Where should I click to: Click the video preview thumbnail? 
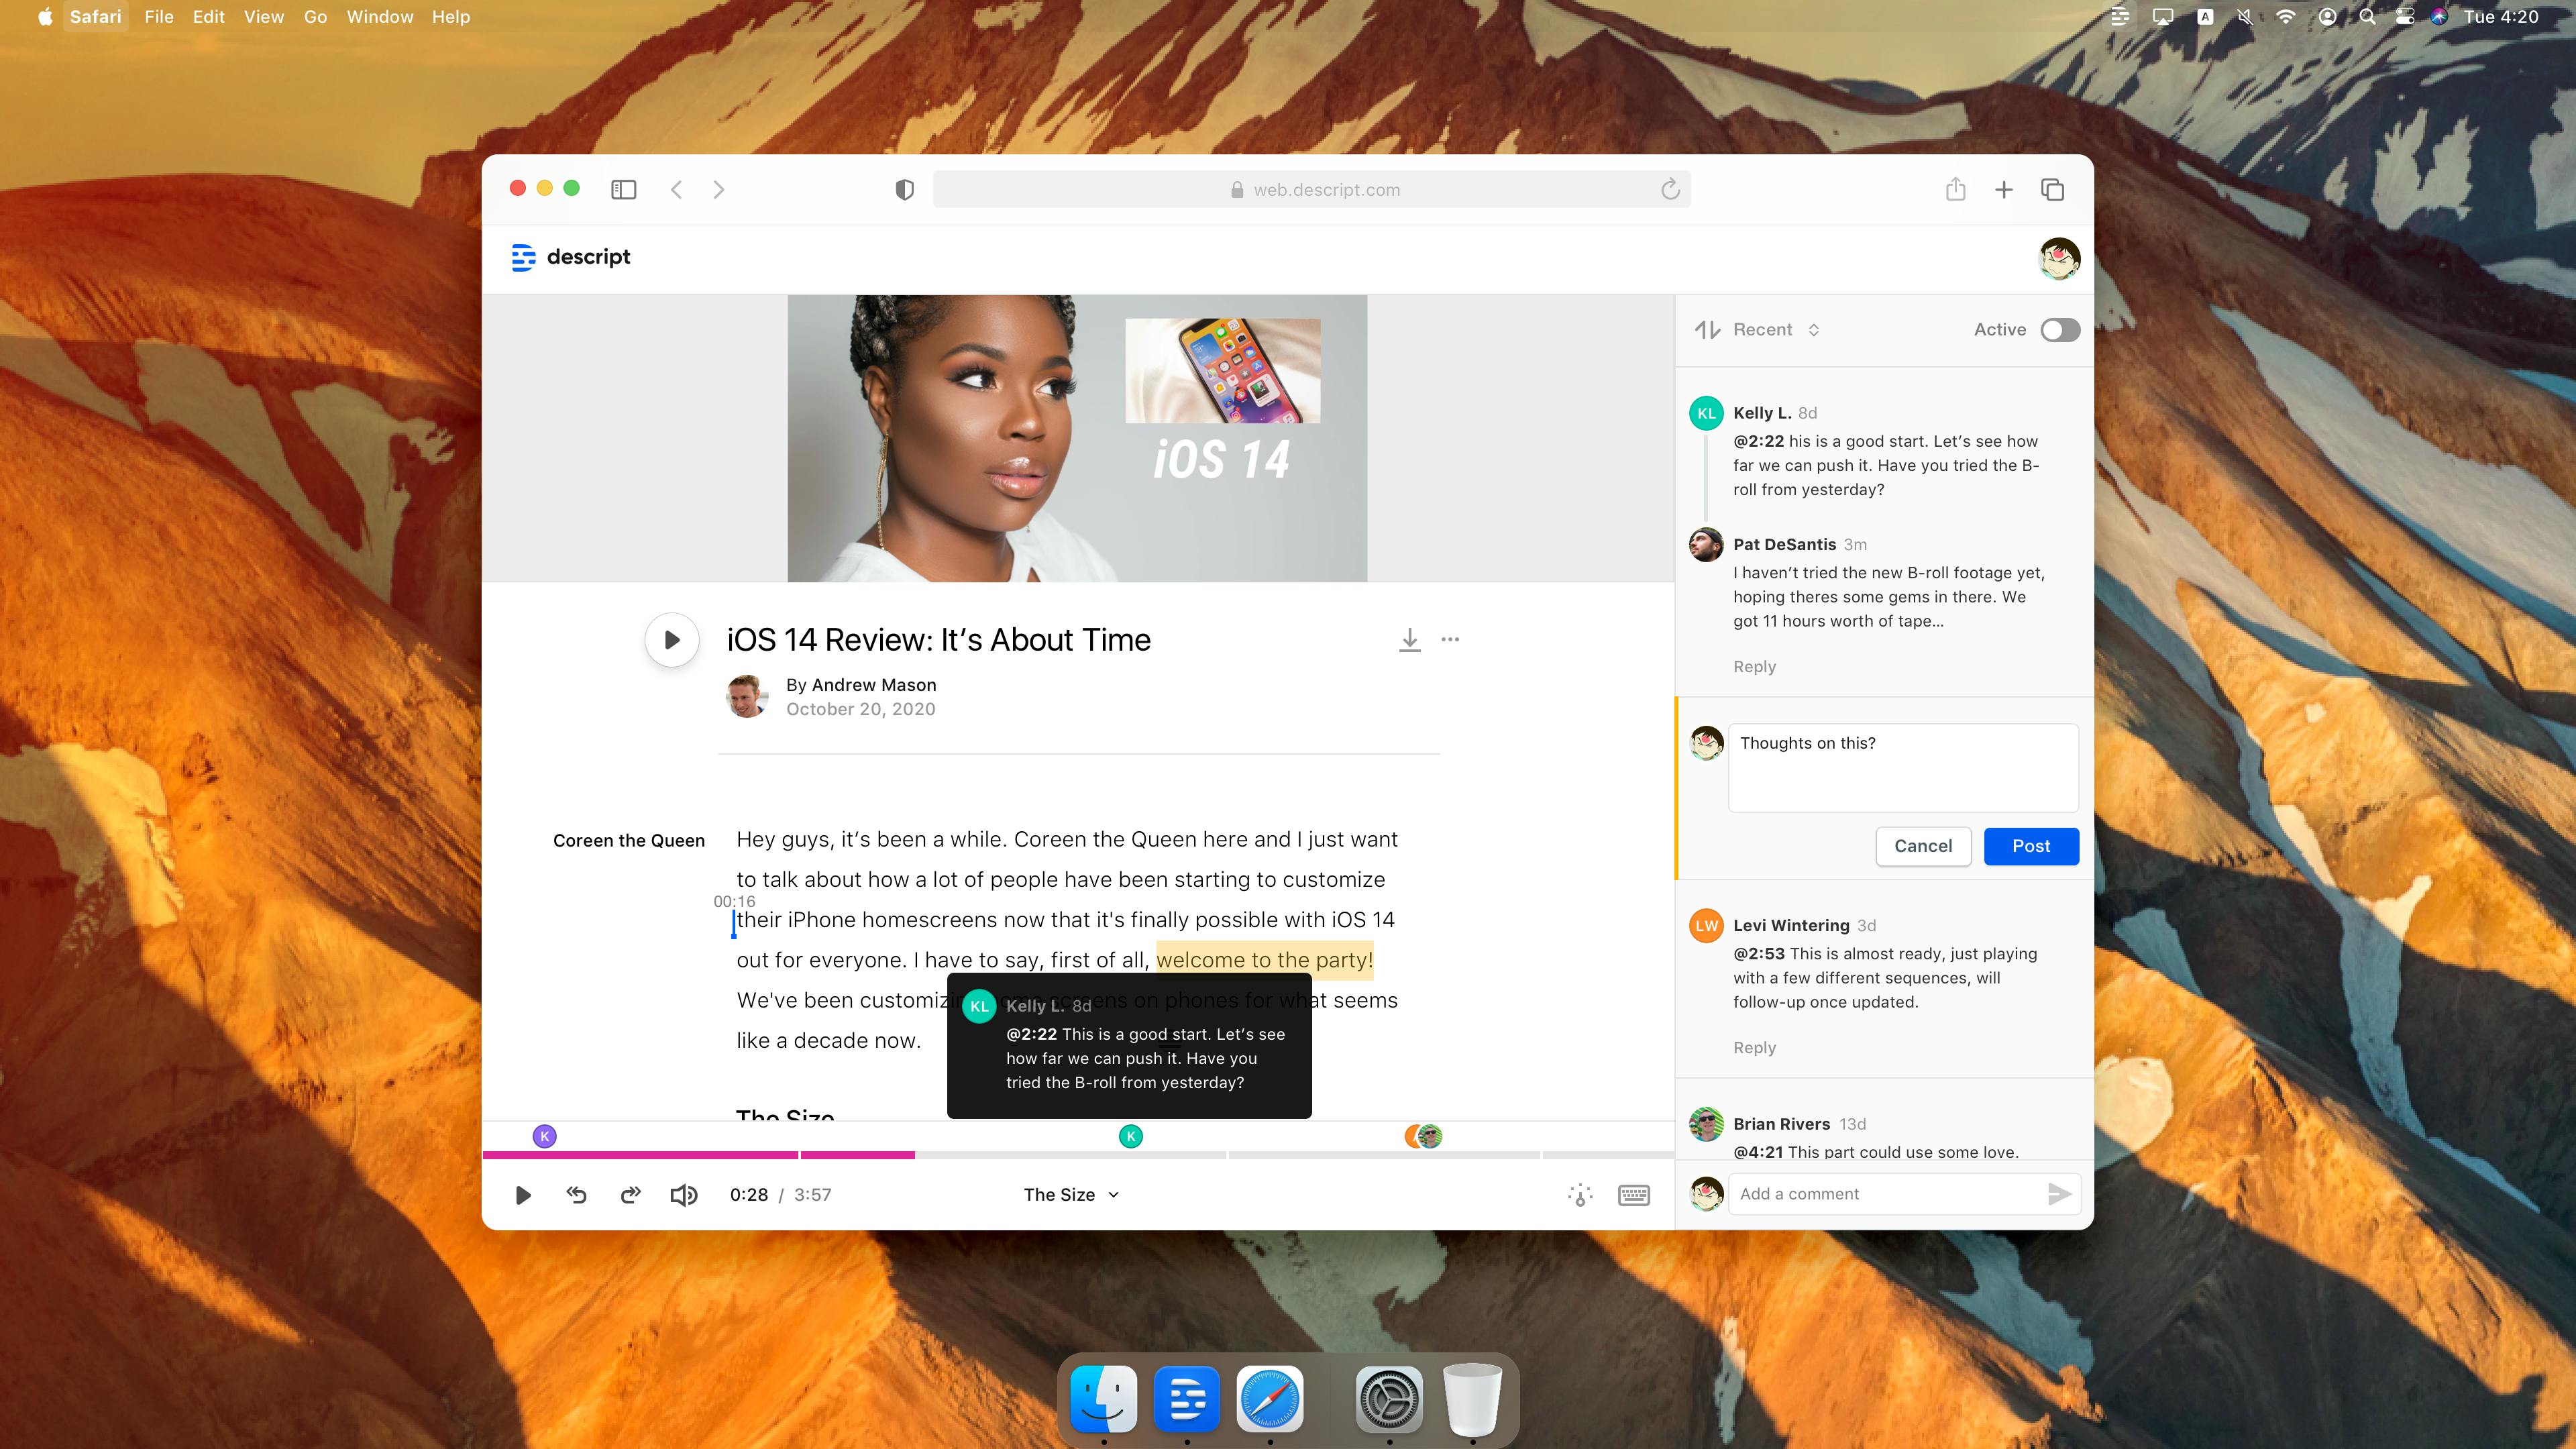click(x=1077, y=438)
